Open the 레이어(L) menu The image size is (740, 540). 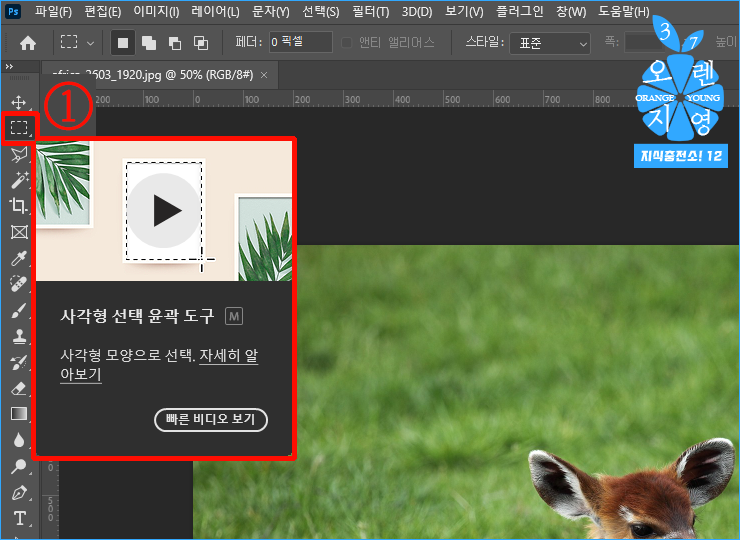point(215,11)
